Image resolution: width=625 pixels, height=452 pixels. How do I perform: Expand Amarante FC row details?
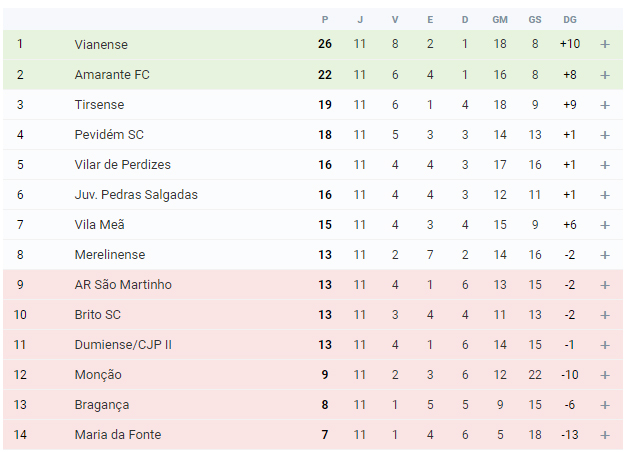(605, 75)
